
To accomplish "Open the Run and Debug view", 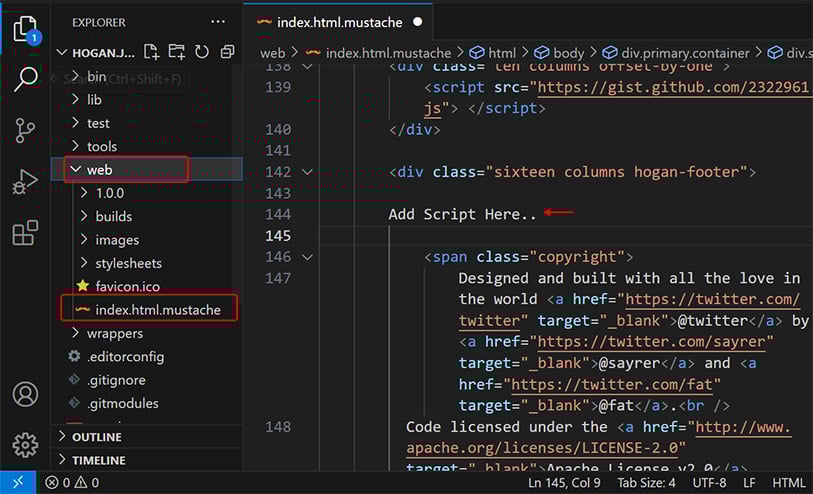I will point(25,182).
